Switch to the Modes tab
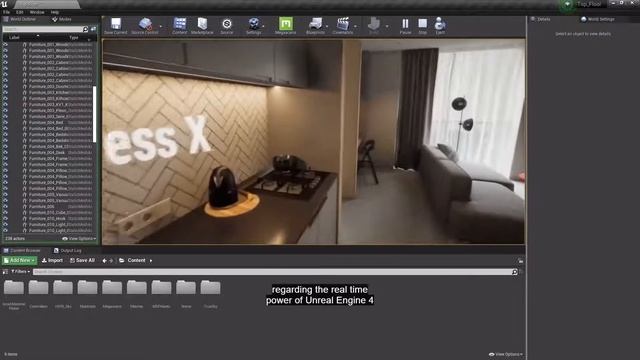The height and width of the screenshot is (360, 640). pyautogui.click(x=62, y=19)
